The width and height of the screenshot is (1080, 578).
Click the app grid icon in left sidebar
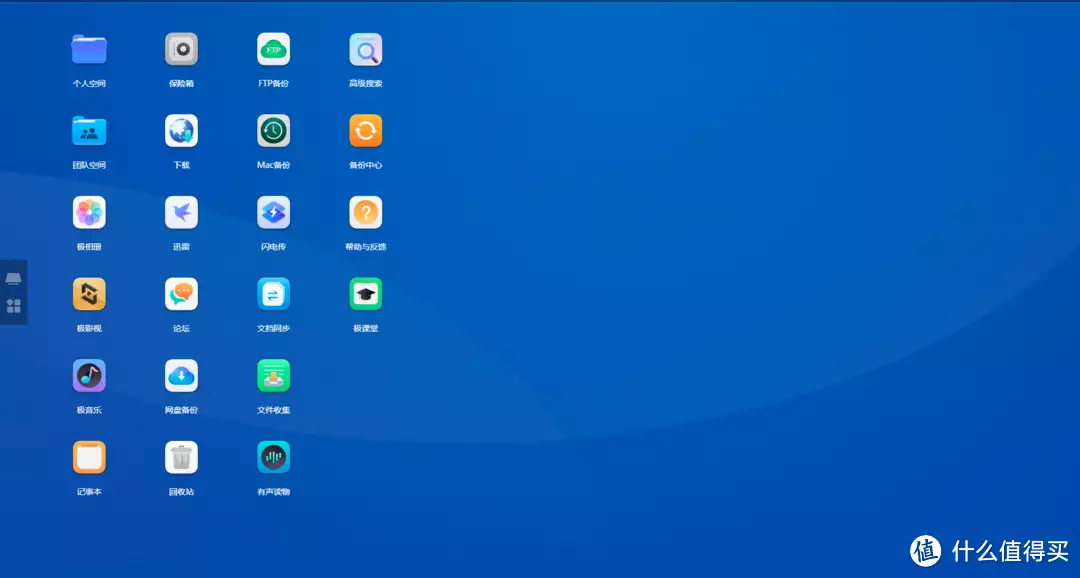point(14,306)
